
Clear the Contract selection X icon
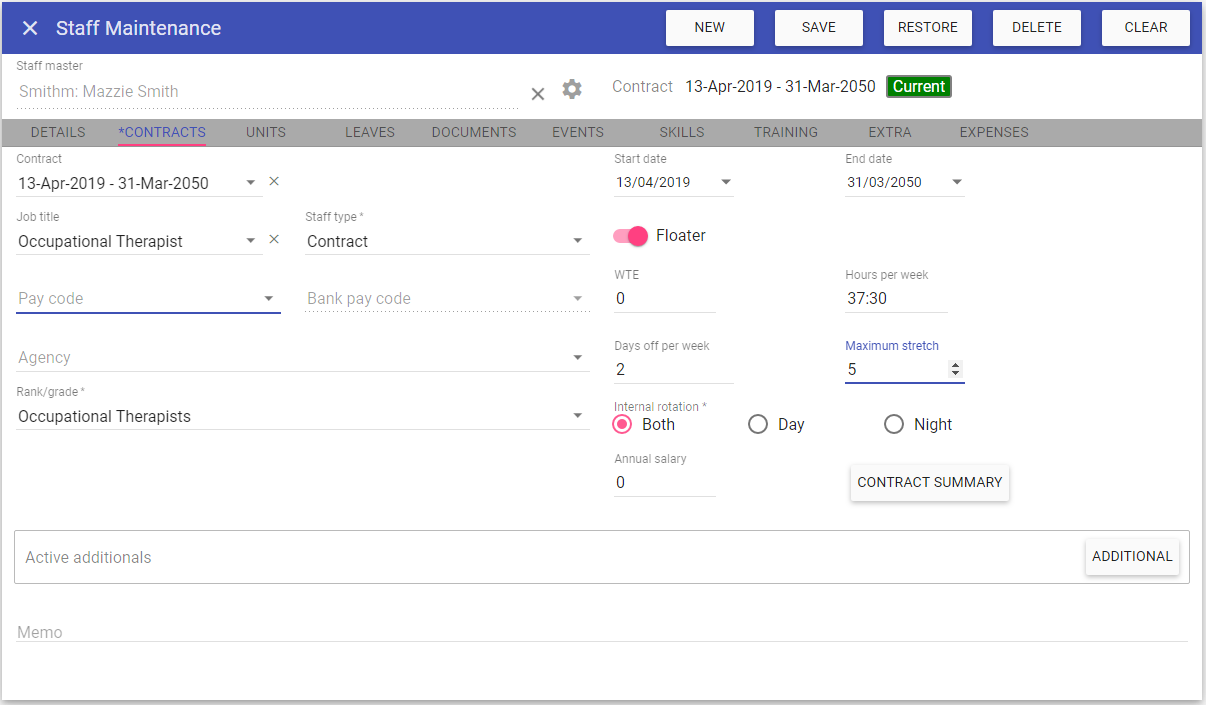[275, 182]
